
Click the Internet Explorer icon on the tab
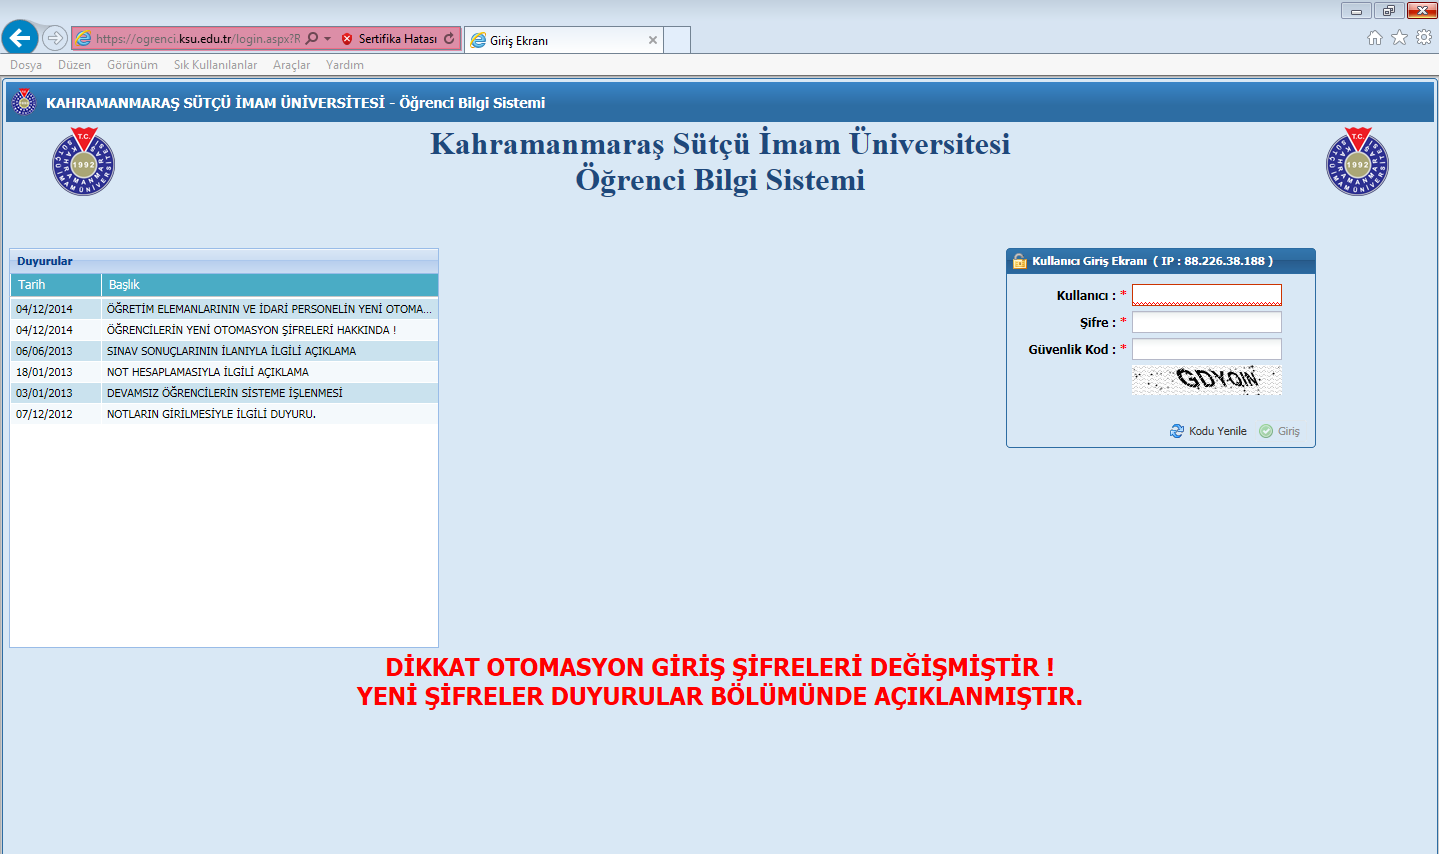tap(478, 40)
